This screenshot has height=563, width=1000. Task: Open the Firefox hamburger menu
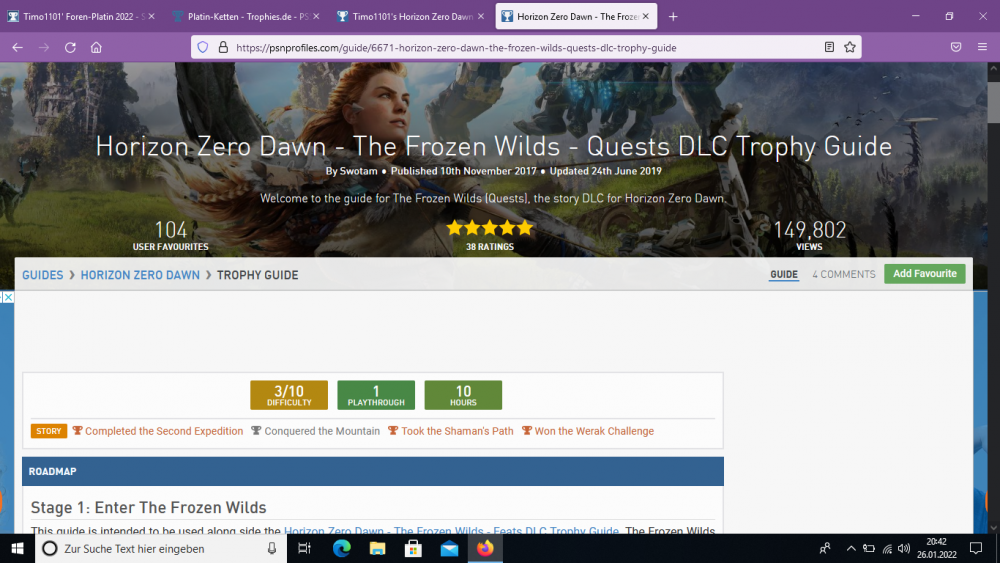click(x=983, y=47)
